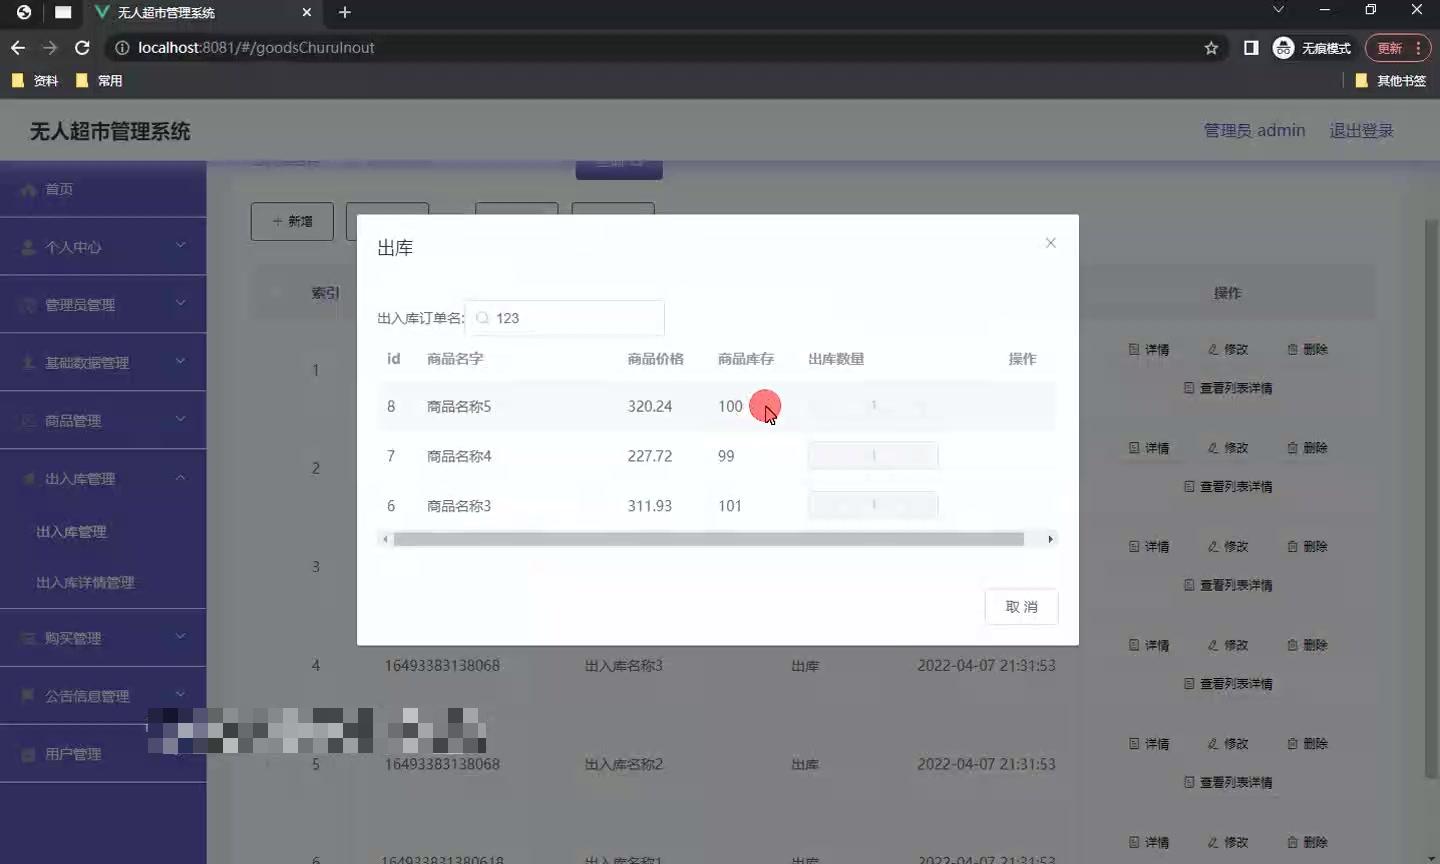Screen dimensions: 1440x864
Task: Close the 无人超市管理系统 tab
Action: (307, 12)
